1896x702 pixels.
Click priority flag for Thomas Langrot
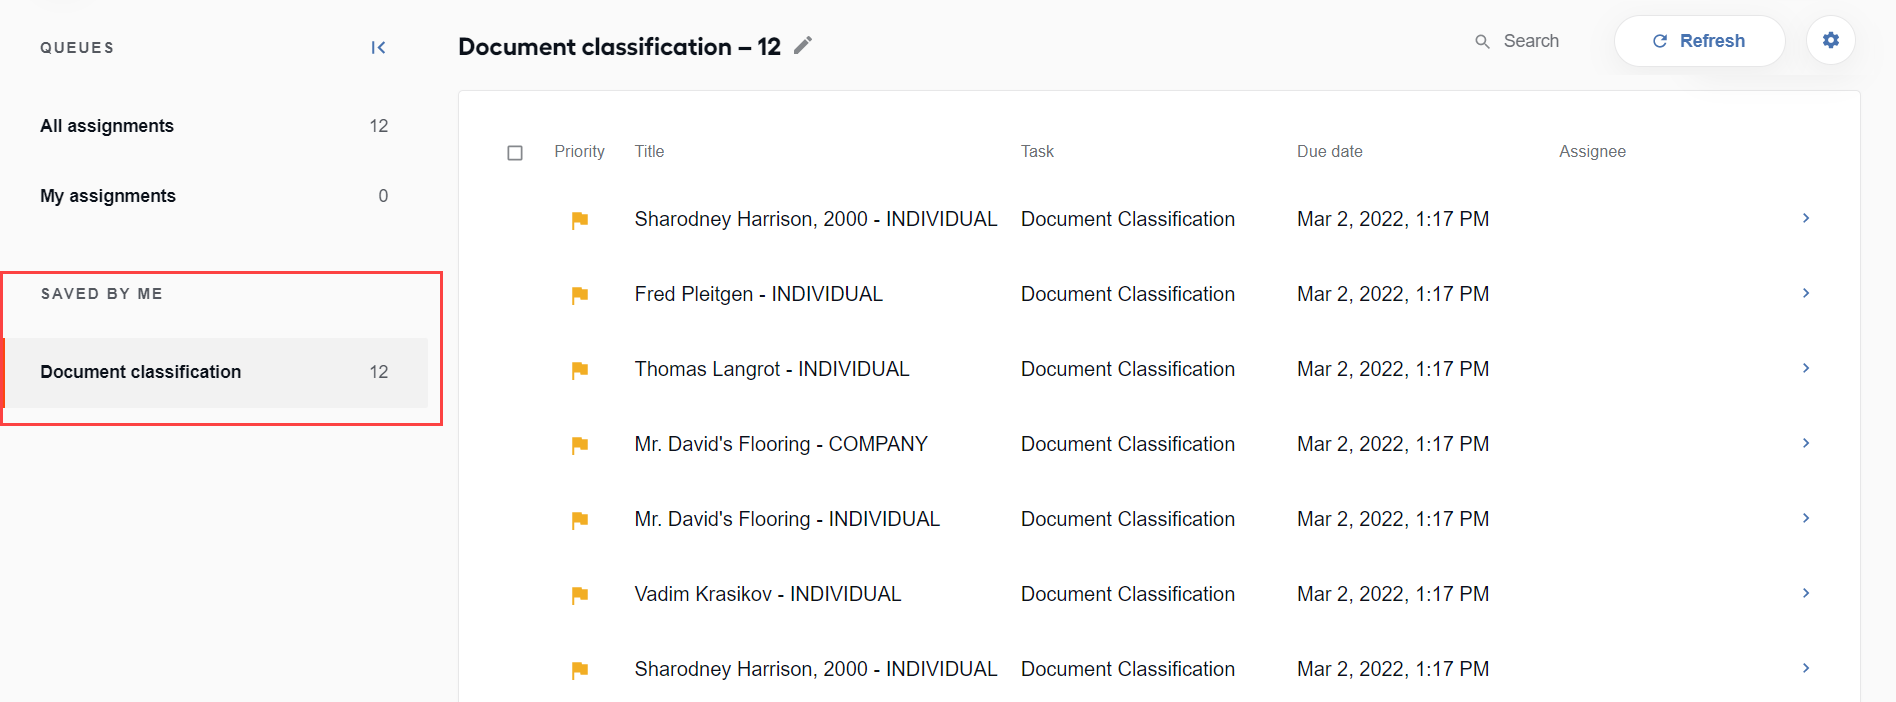tap(579, 370)
